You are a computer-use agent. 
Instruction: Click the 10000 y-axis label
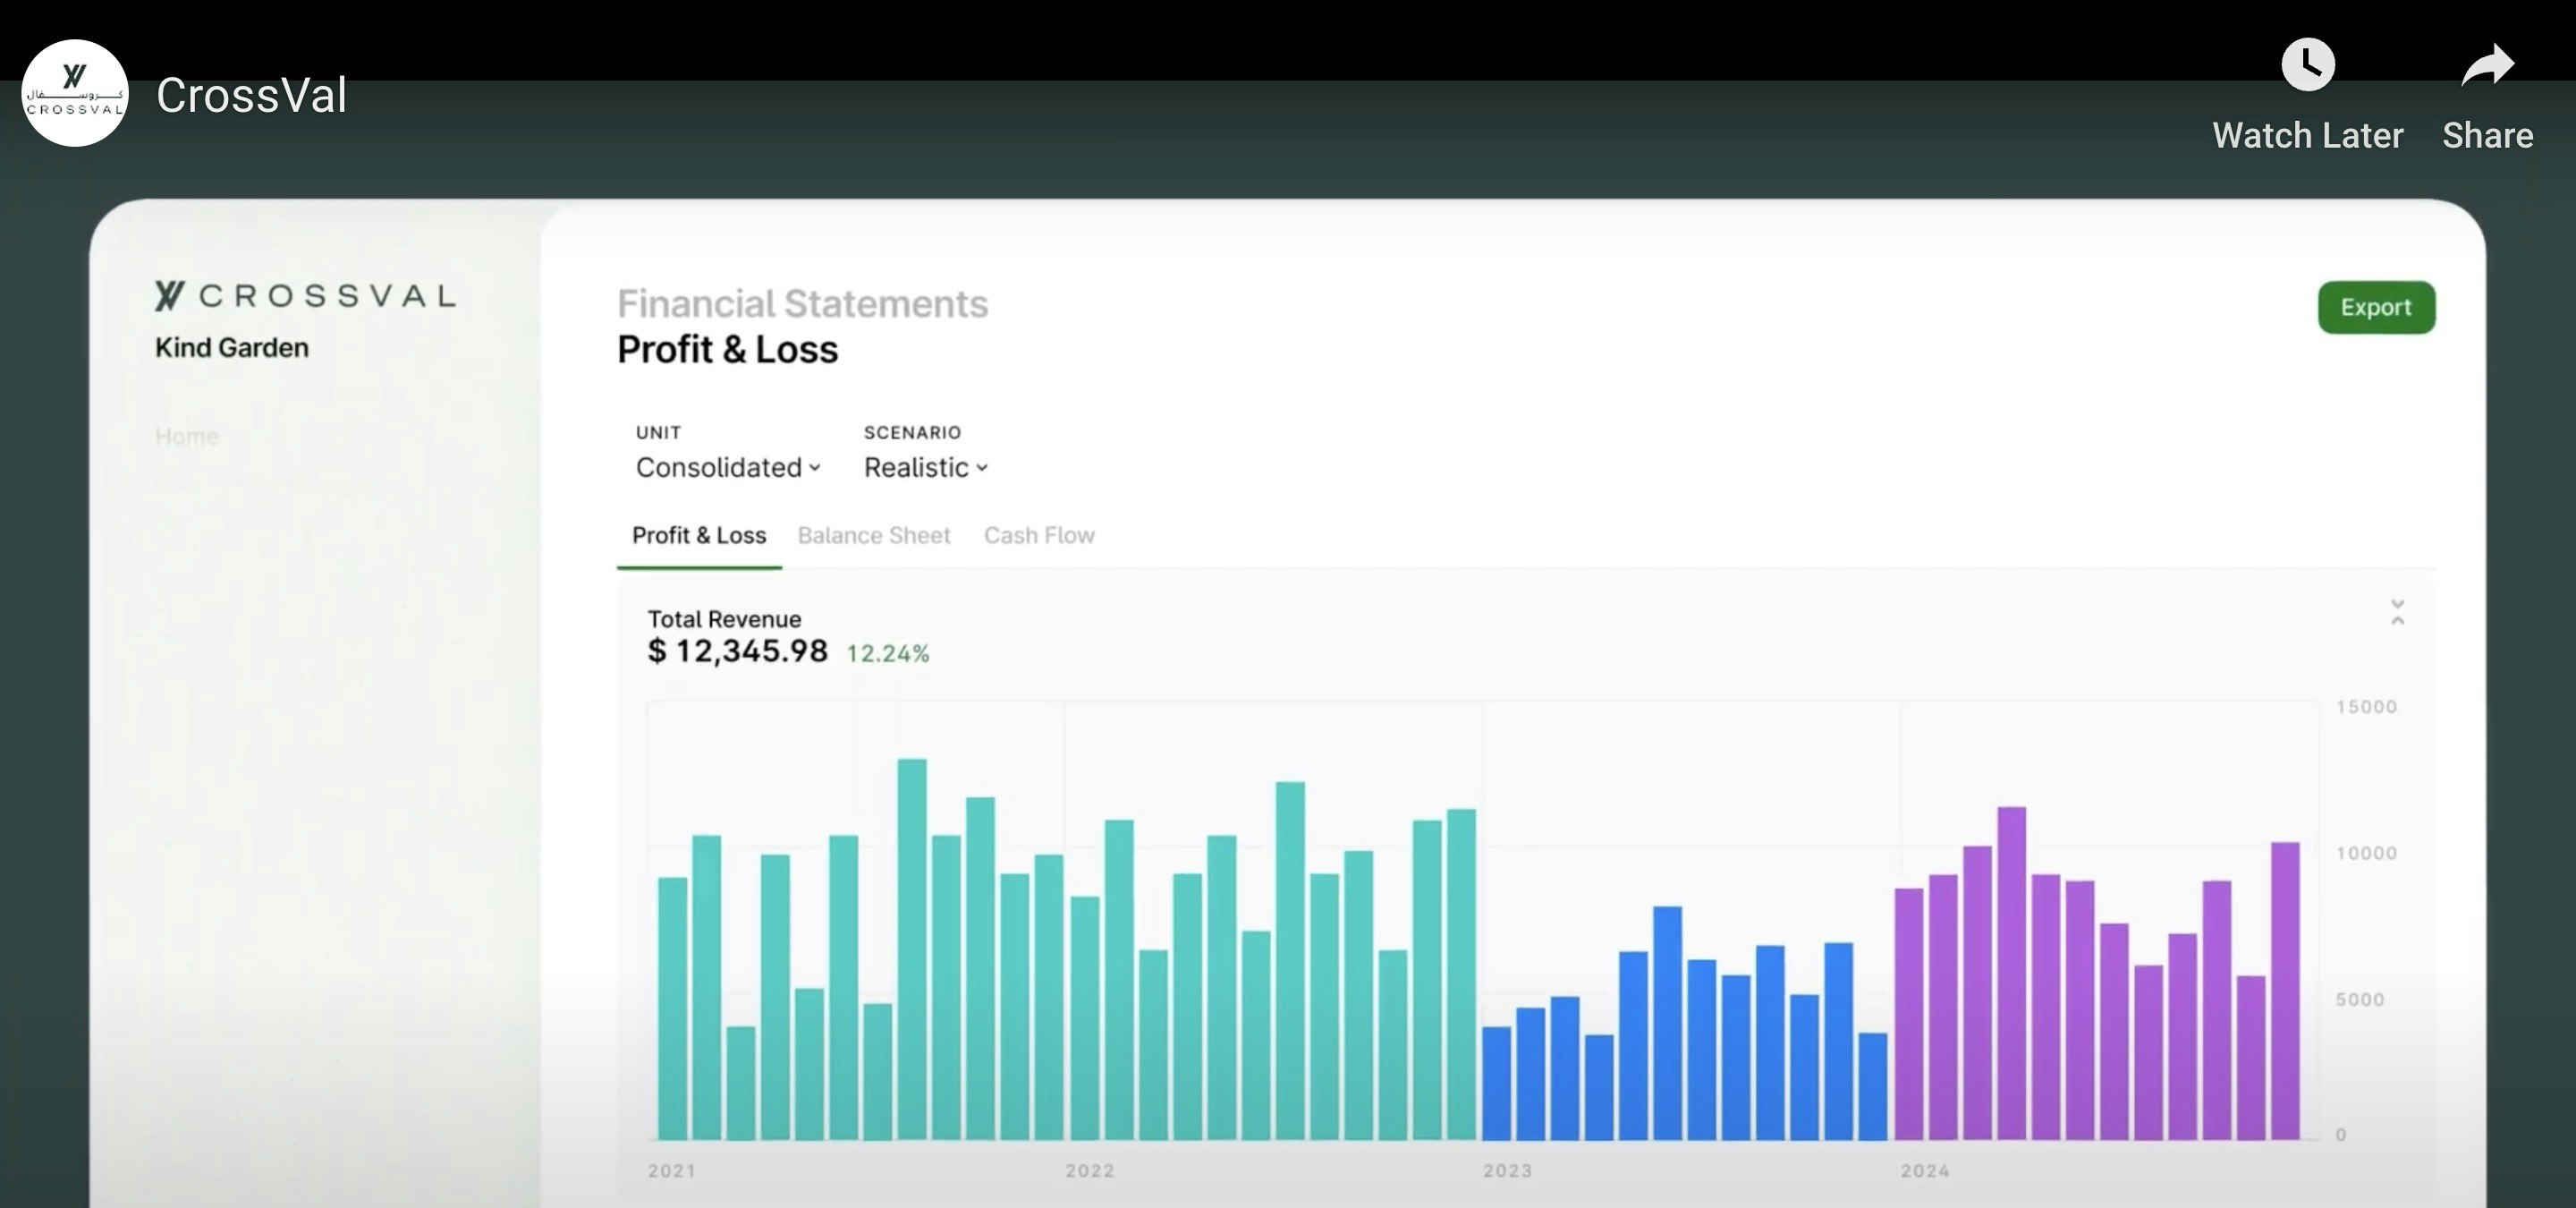click(2366, 853)
